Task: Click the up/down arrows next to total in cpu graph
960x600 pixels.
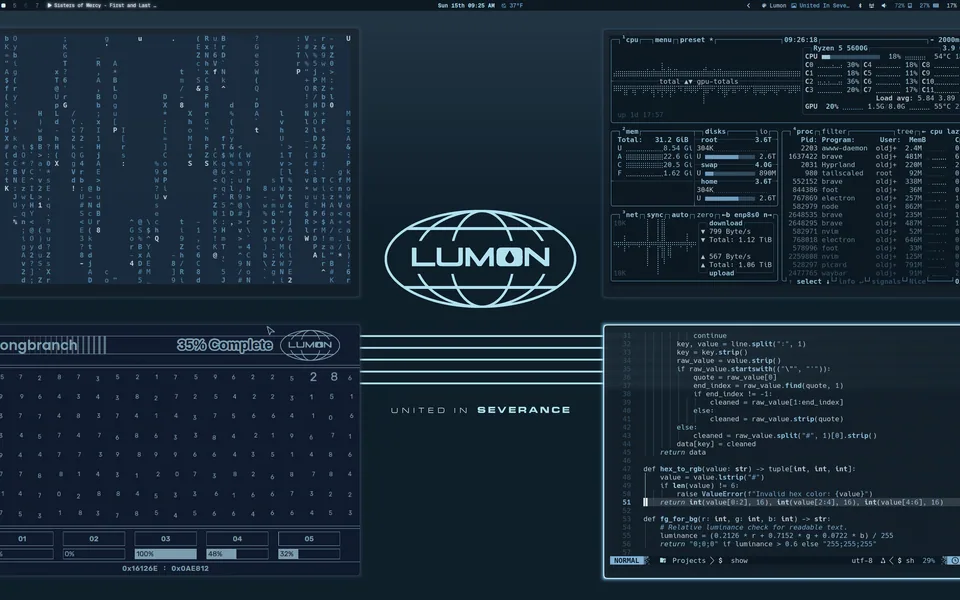Action: coord(688,81)
